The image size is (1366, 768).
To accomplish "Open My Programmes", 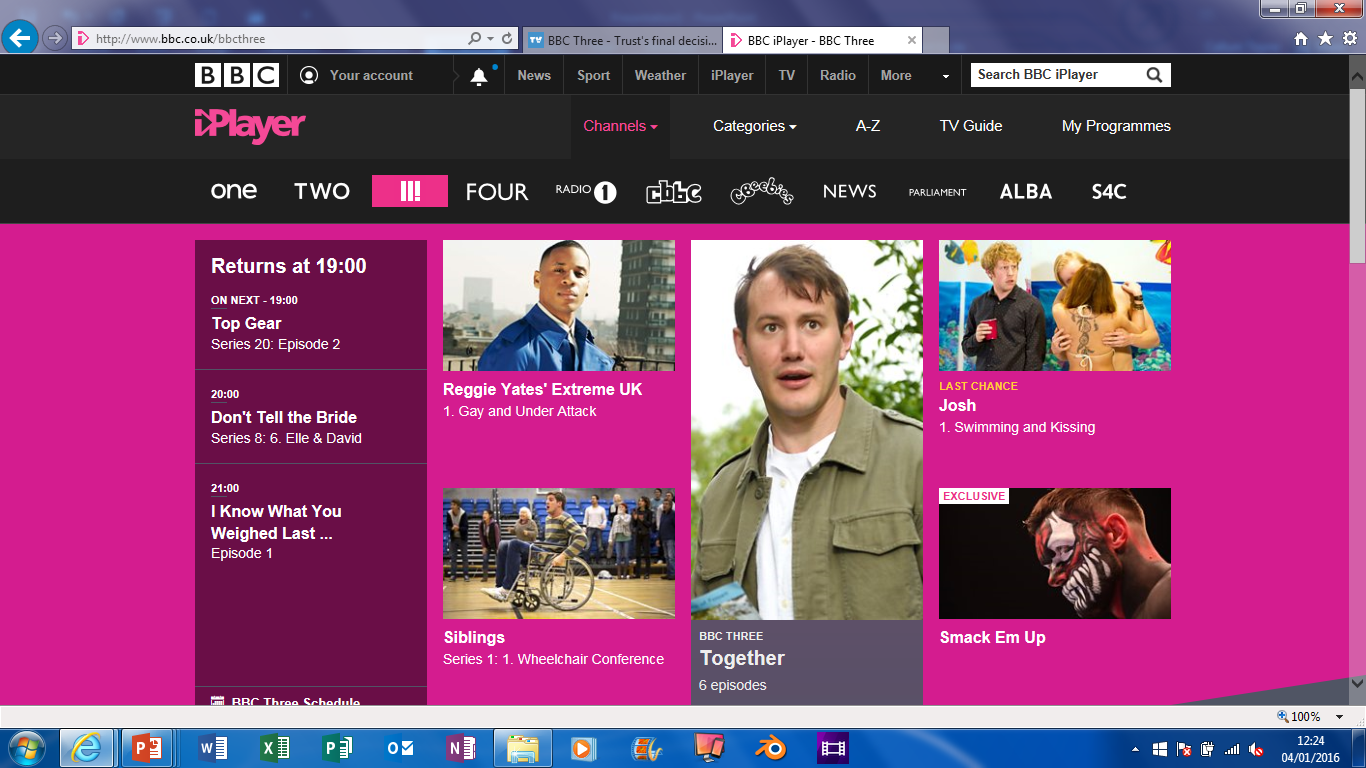I will click(x=1116, y=126).
